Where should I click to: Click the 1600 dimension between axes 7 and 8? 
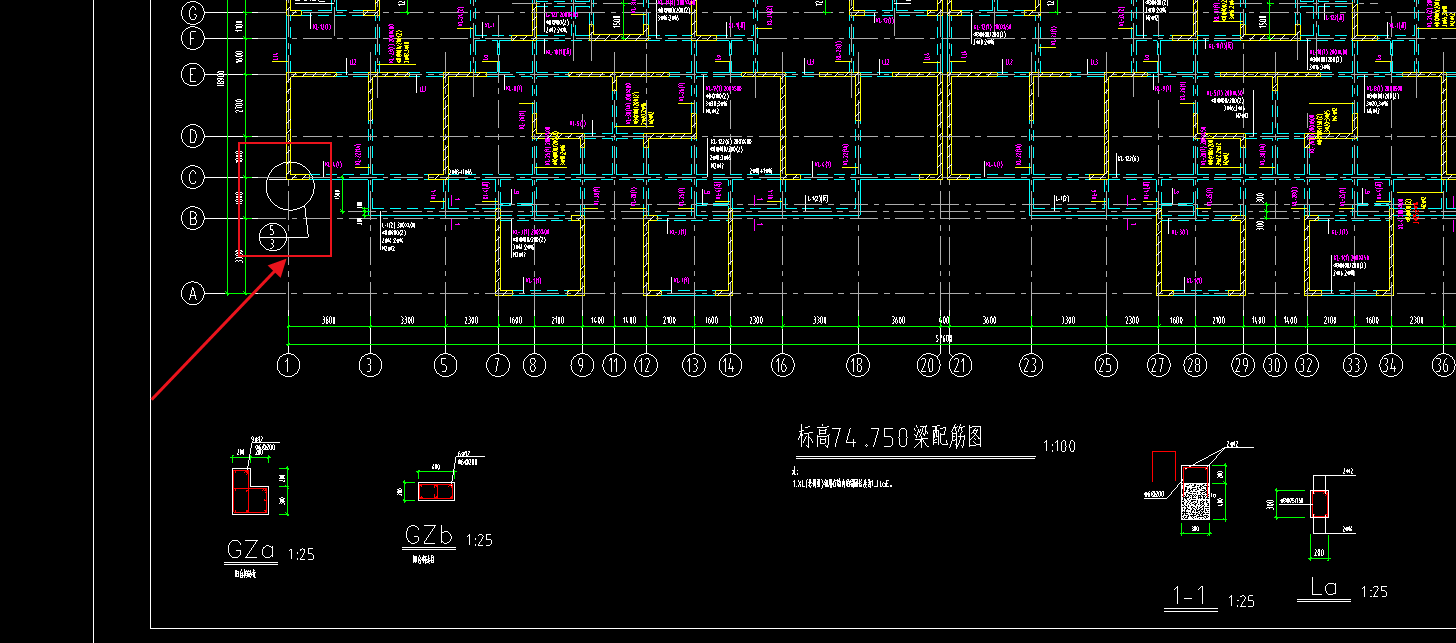click(x=516, y=321)
